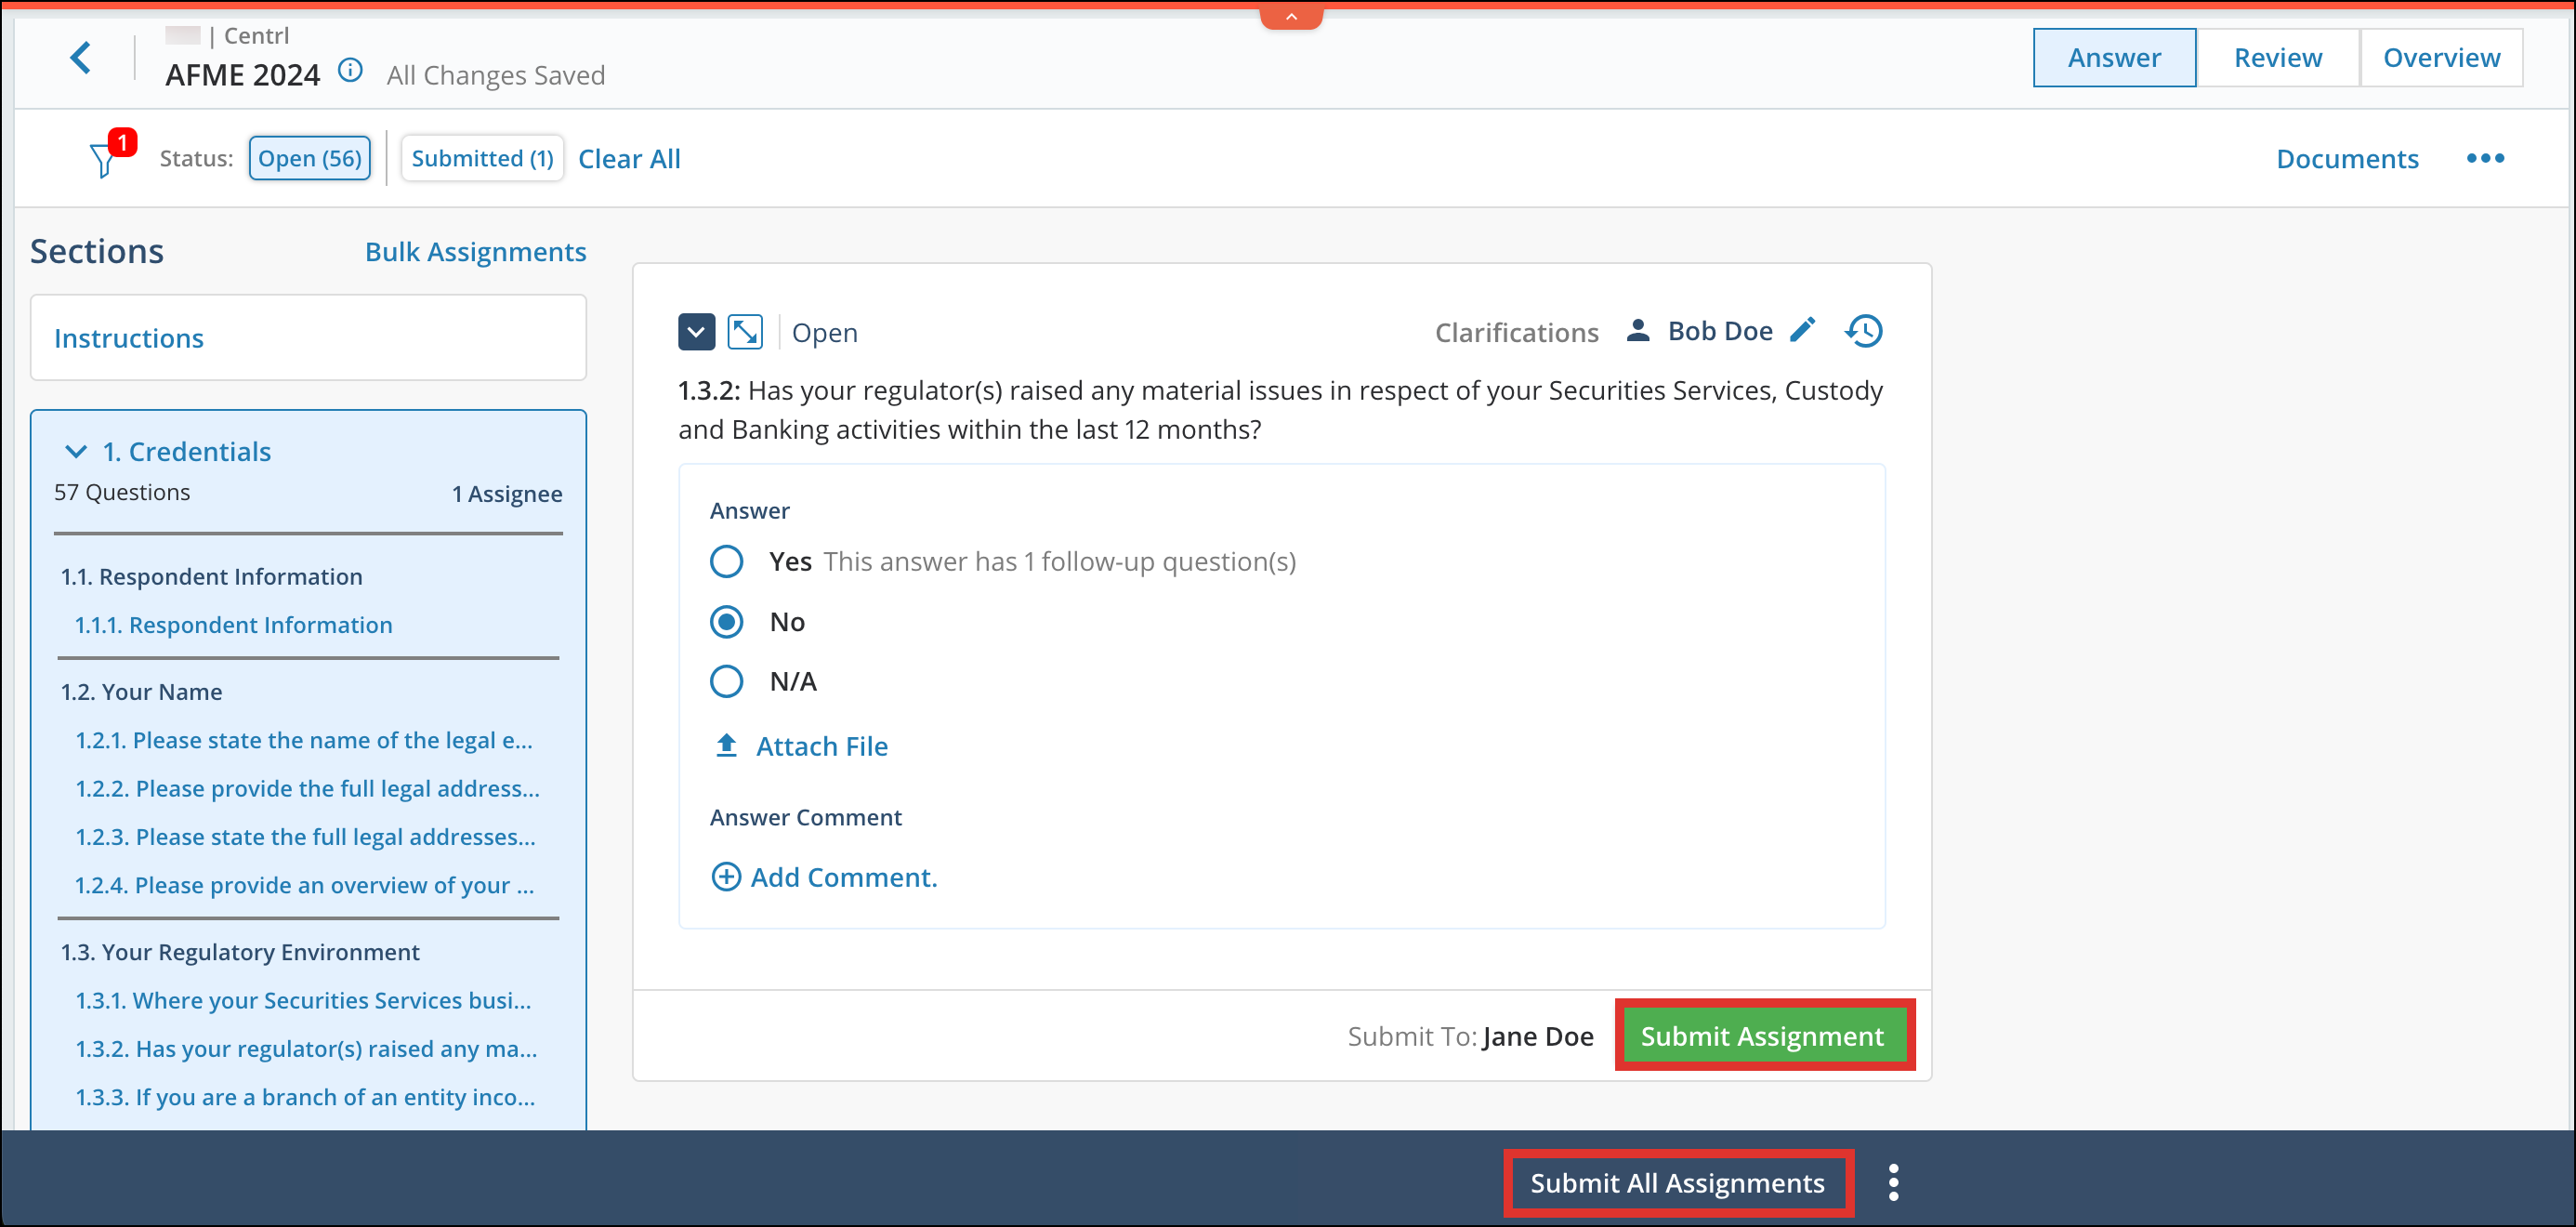Open the vertical dots menu in bottom bar
The image size is (2576, 1227).
coord(1893,1182)
